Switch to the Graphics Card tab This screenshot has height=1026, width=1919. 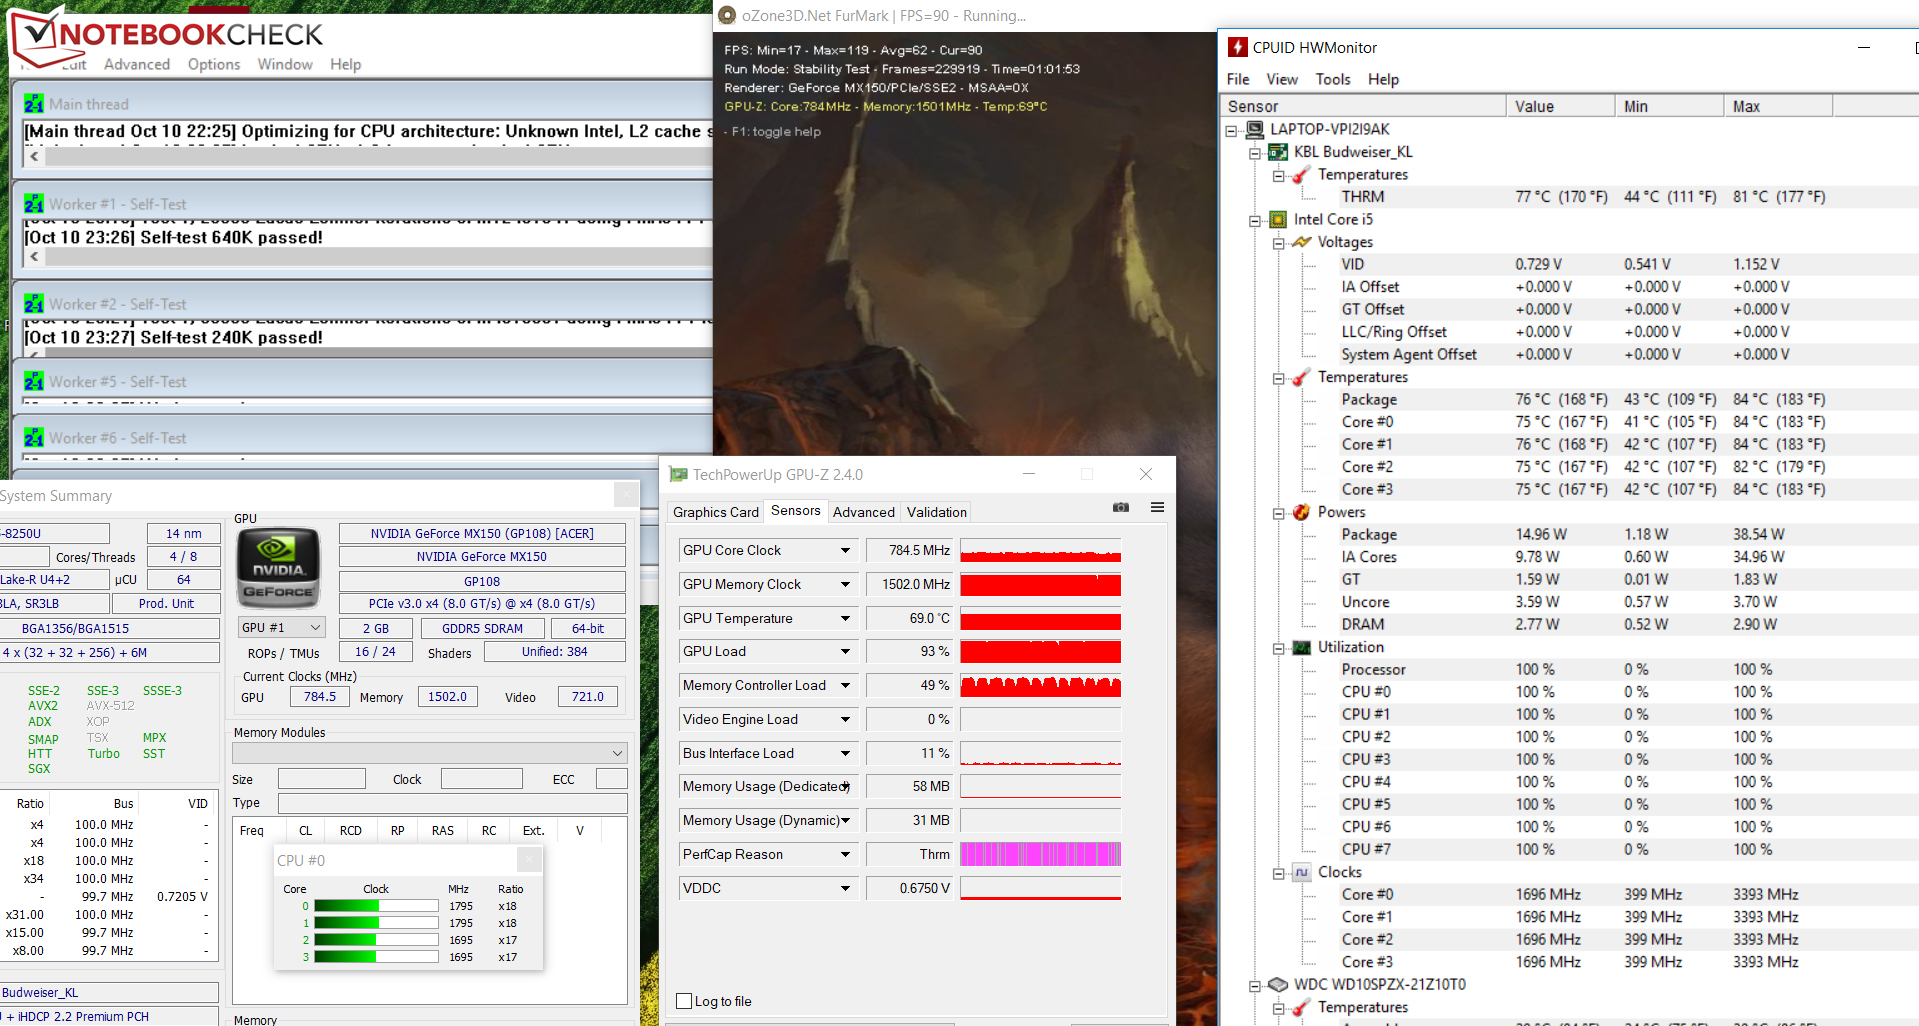[x=715, y=512]
